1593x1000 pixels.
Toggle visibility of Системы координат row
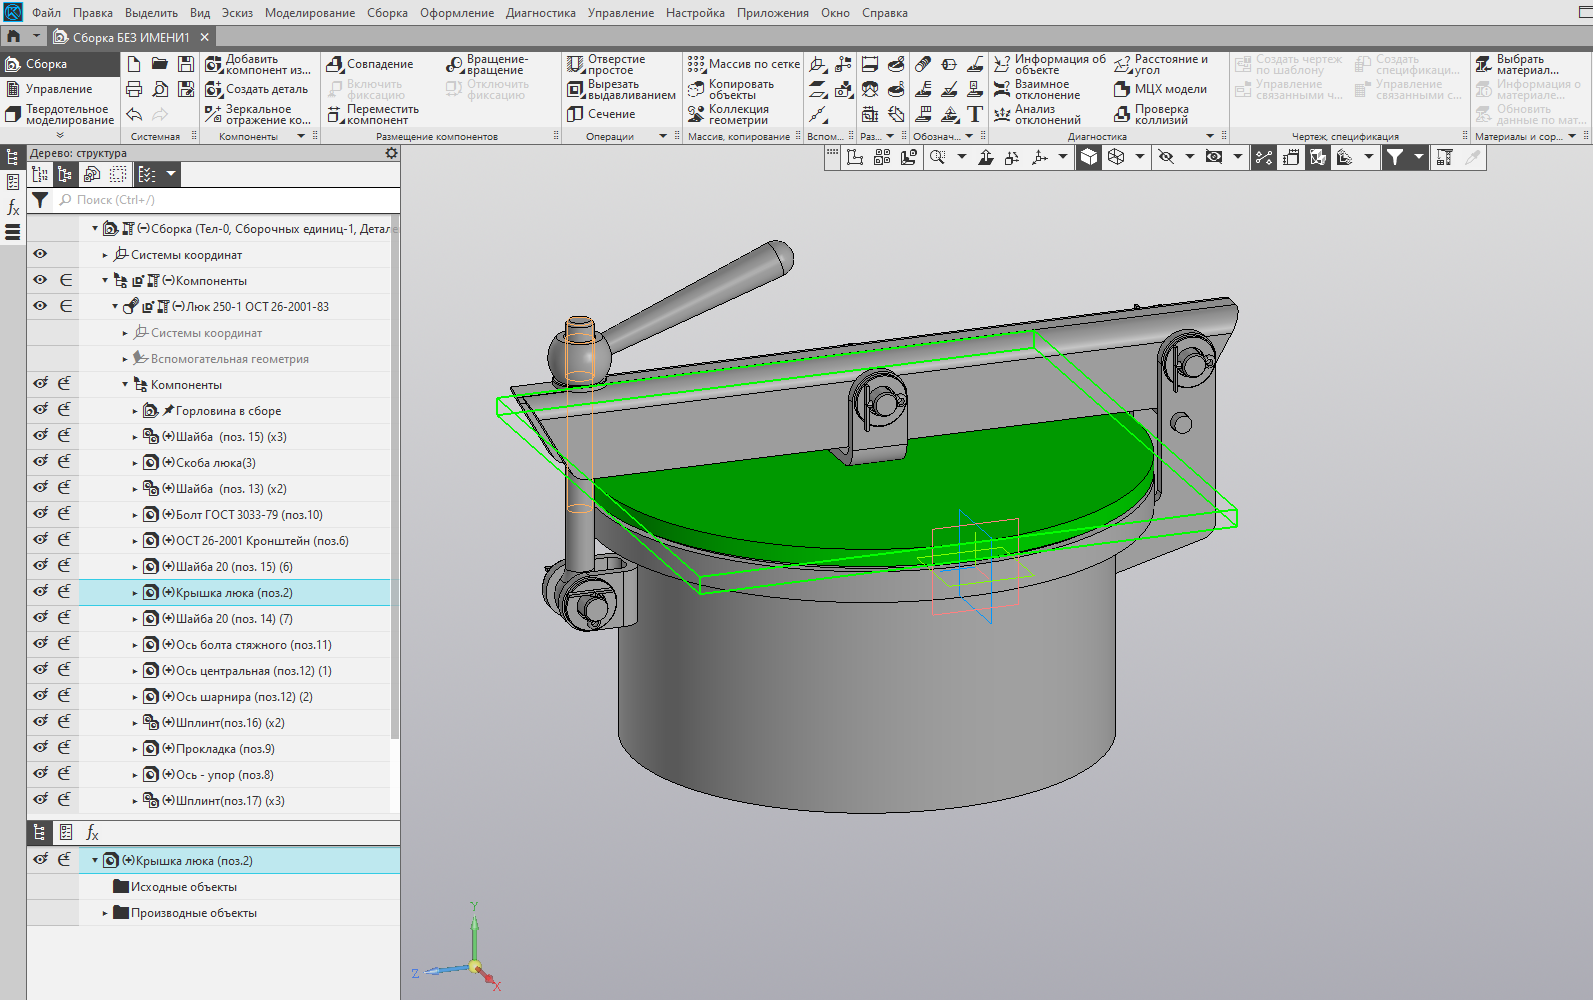40,254
